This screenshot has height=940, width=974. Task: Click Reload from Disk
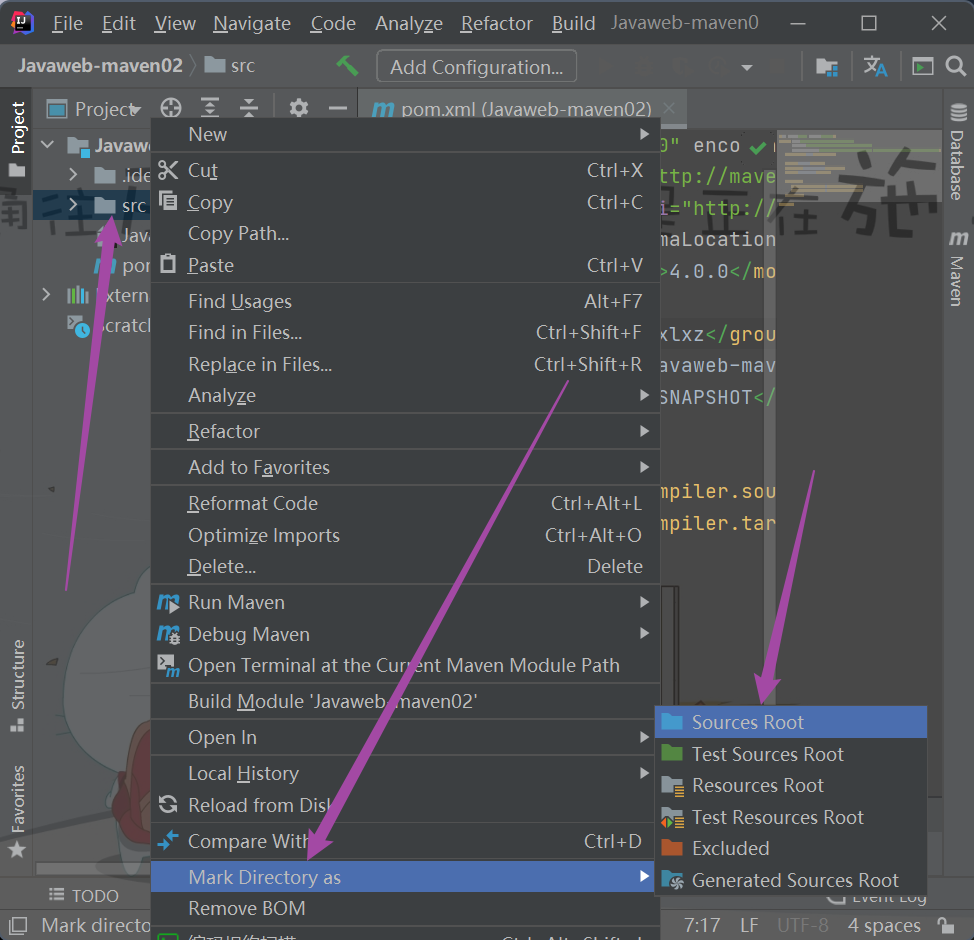coord(403,805)
